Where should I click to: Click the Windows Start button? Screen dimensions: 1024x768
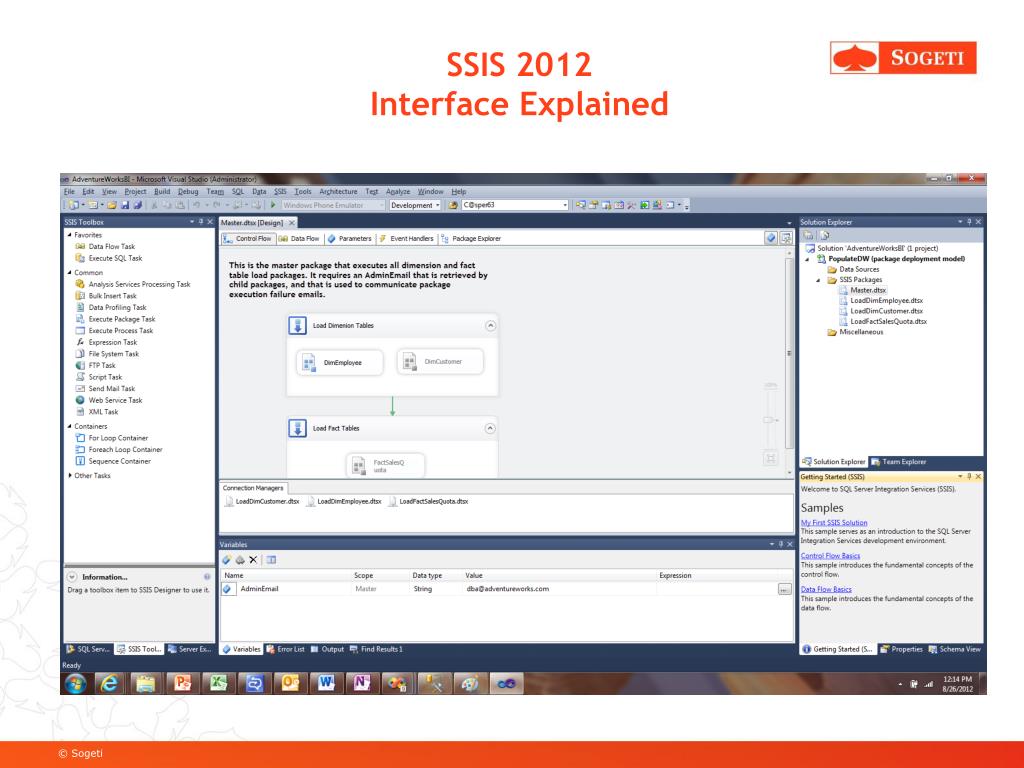(75, 684)
